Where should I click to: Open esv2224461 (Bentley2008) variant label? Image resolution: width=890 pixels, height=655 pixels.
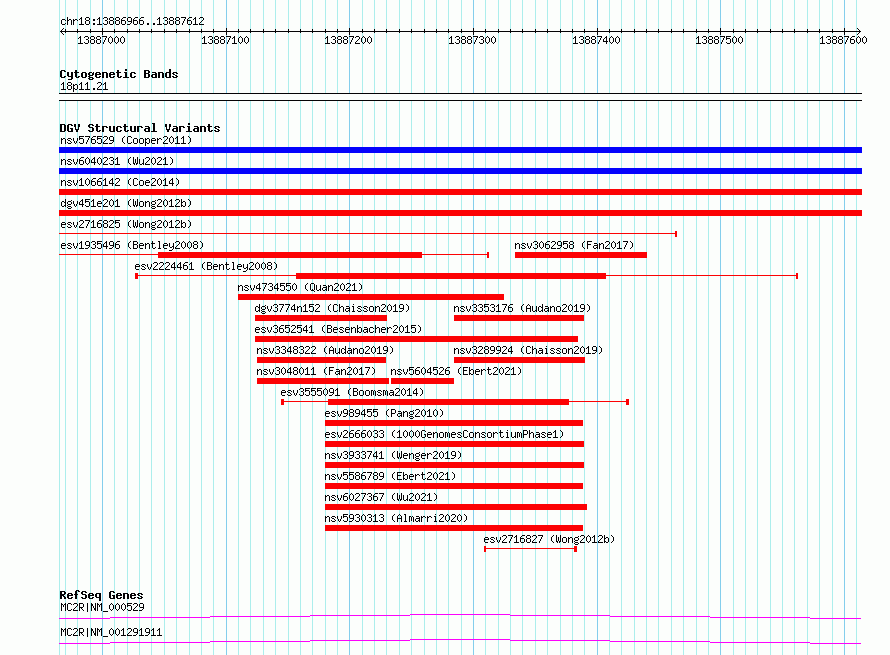206,266
